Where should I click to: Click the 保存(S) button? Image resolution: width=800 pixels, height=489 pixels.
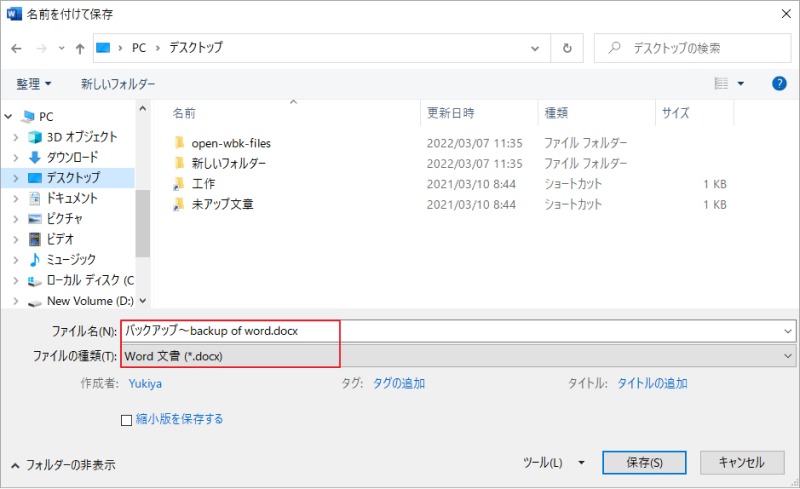click(x=644, y=463)
